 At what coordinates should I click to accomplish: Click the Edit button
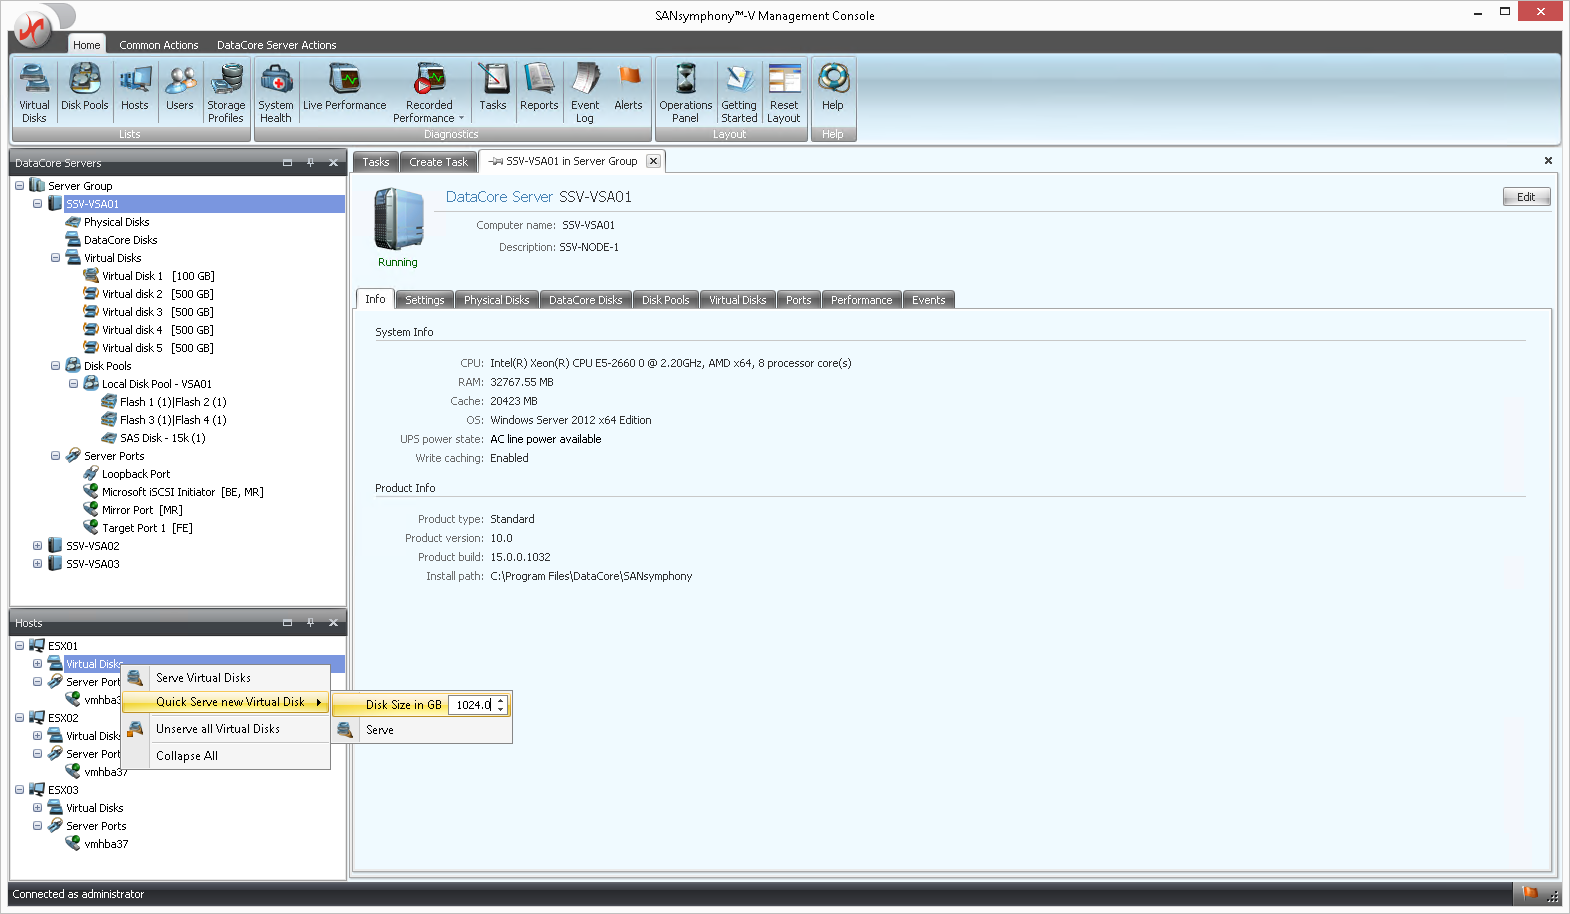click(1525, 197)
